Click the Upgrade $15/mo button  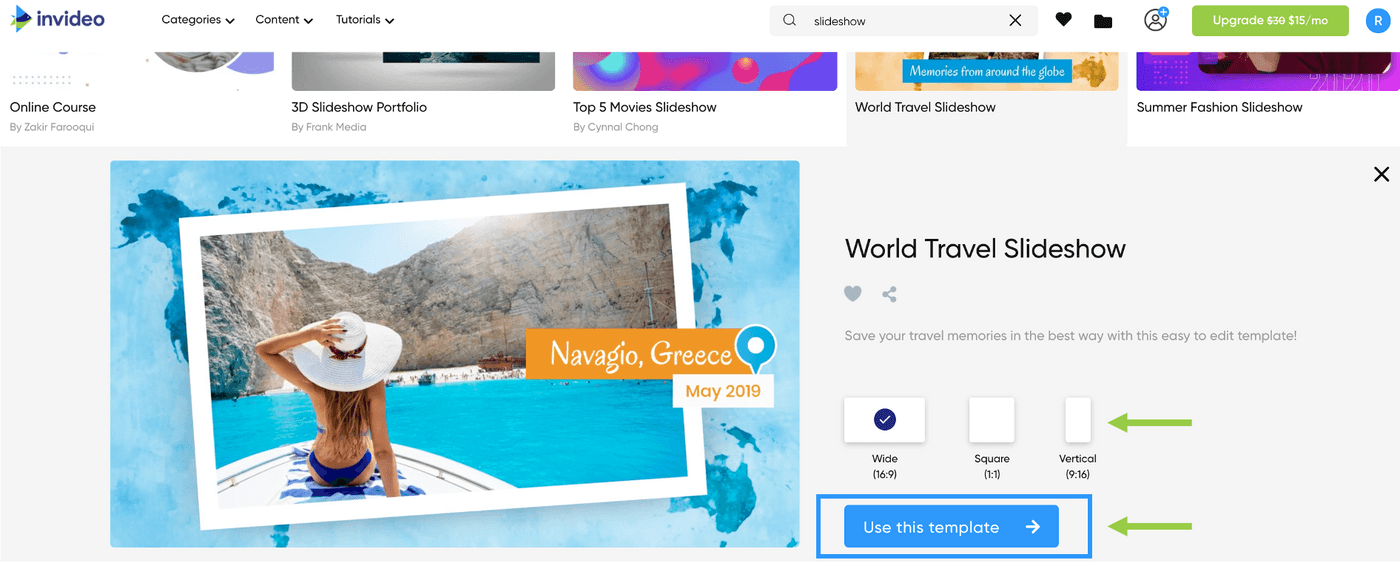(1270, 20)
